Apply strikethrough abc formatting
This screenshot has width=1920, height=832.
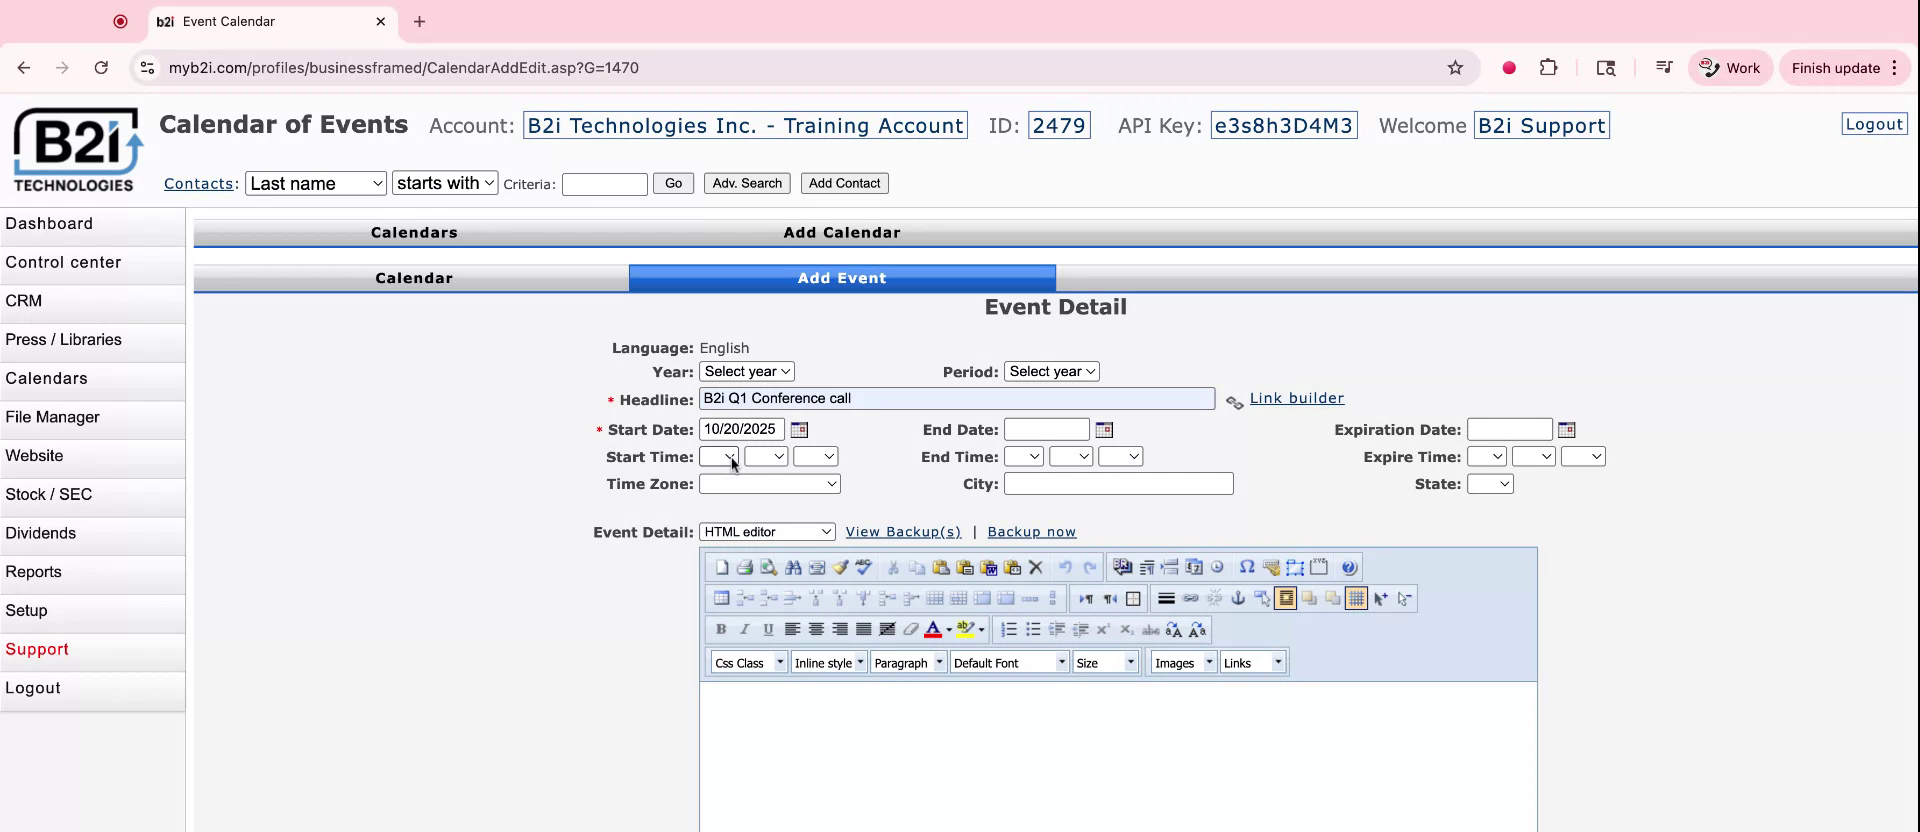tap(1151, 629)
